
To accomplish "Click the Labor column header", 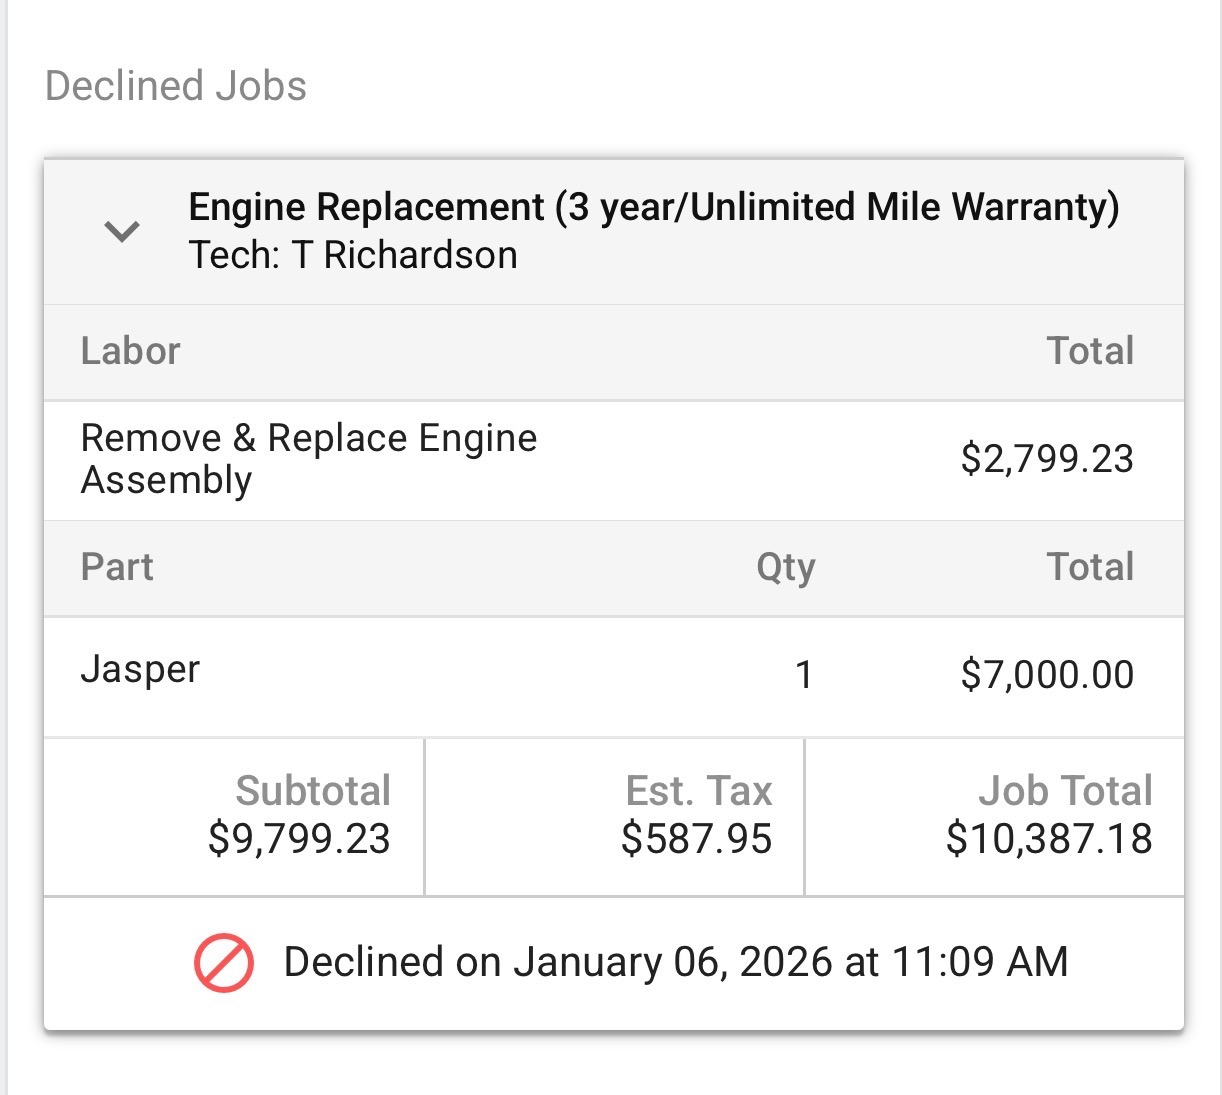I will [130, 351].
